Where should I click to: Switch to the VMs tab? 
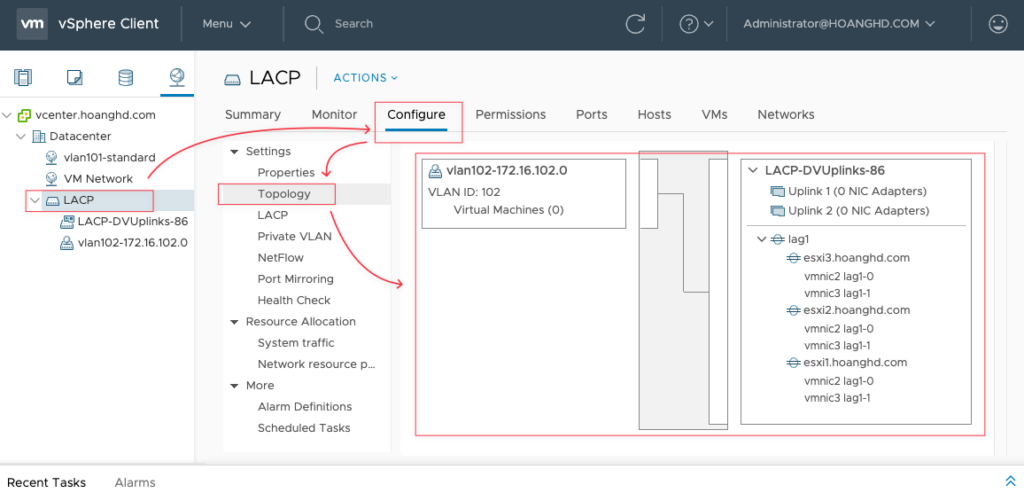pos(714,115)
